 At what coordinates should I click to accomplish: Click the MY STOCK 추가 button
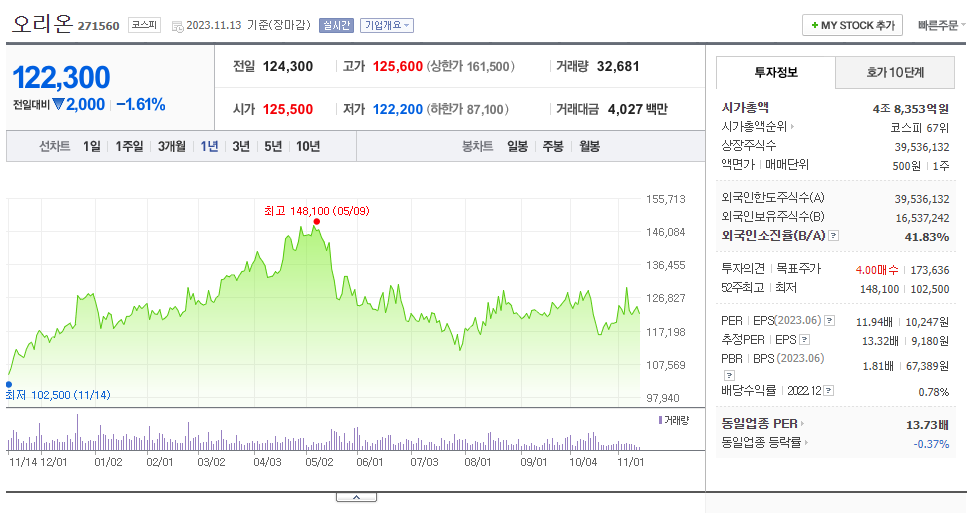pos(852,25)
